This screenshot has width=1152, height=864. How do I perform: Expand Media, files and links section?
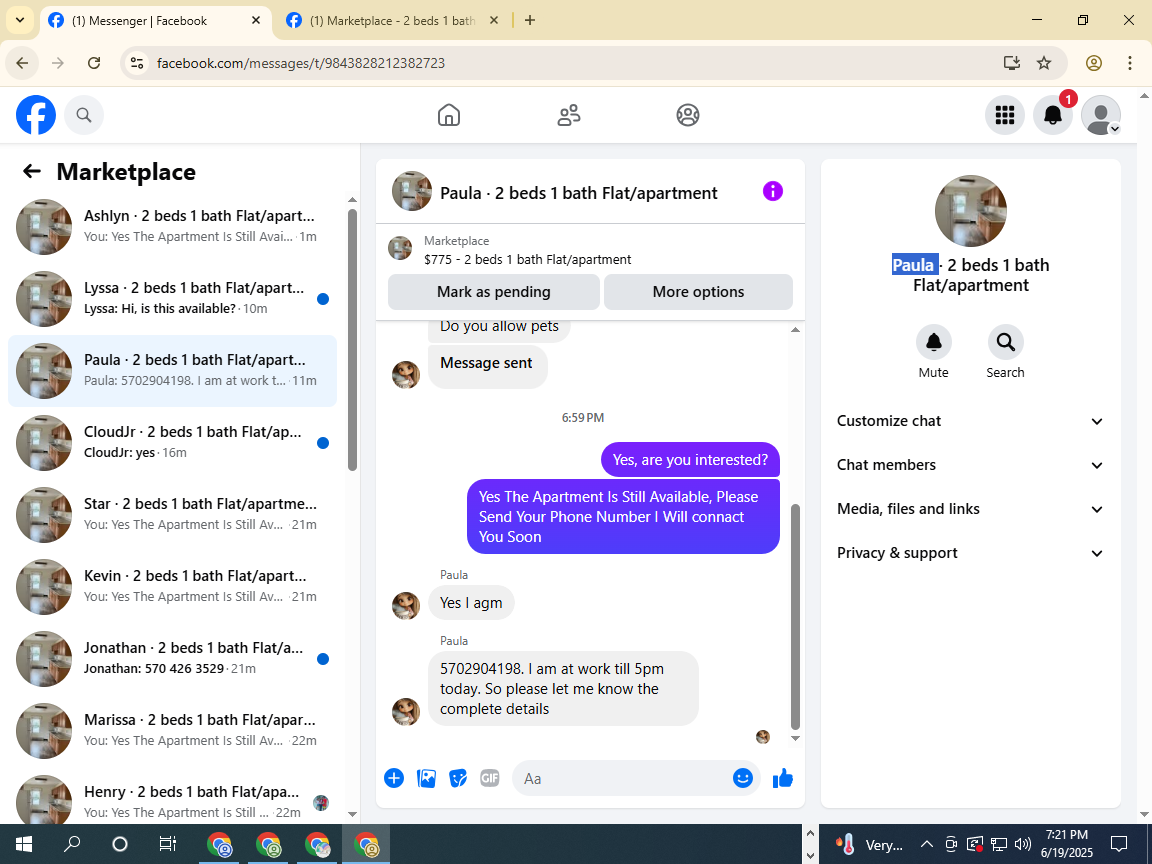(971, 509)
